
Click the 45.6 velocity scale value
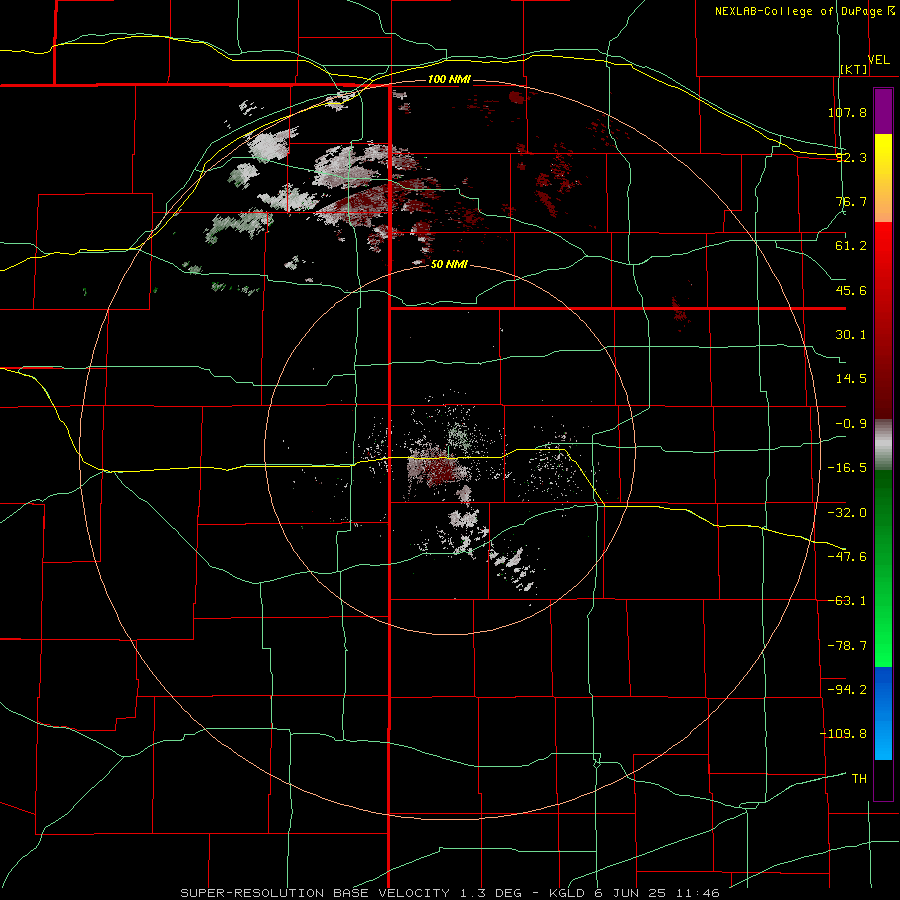tap(851, 290)
